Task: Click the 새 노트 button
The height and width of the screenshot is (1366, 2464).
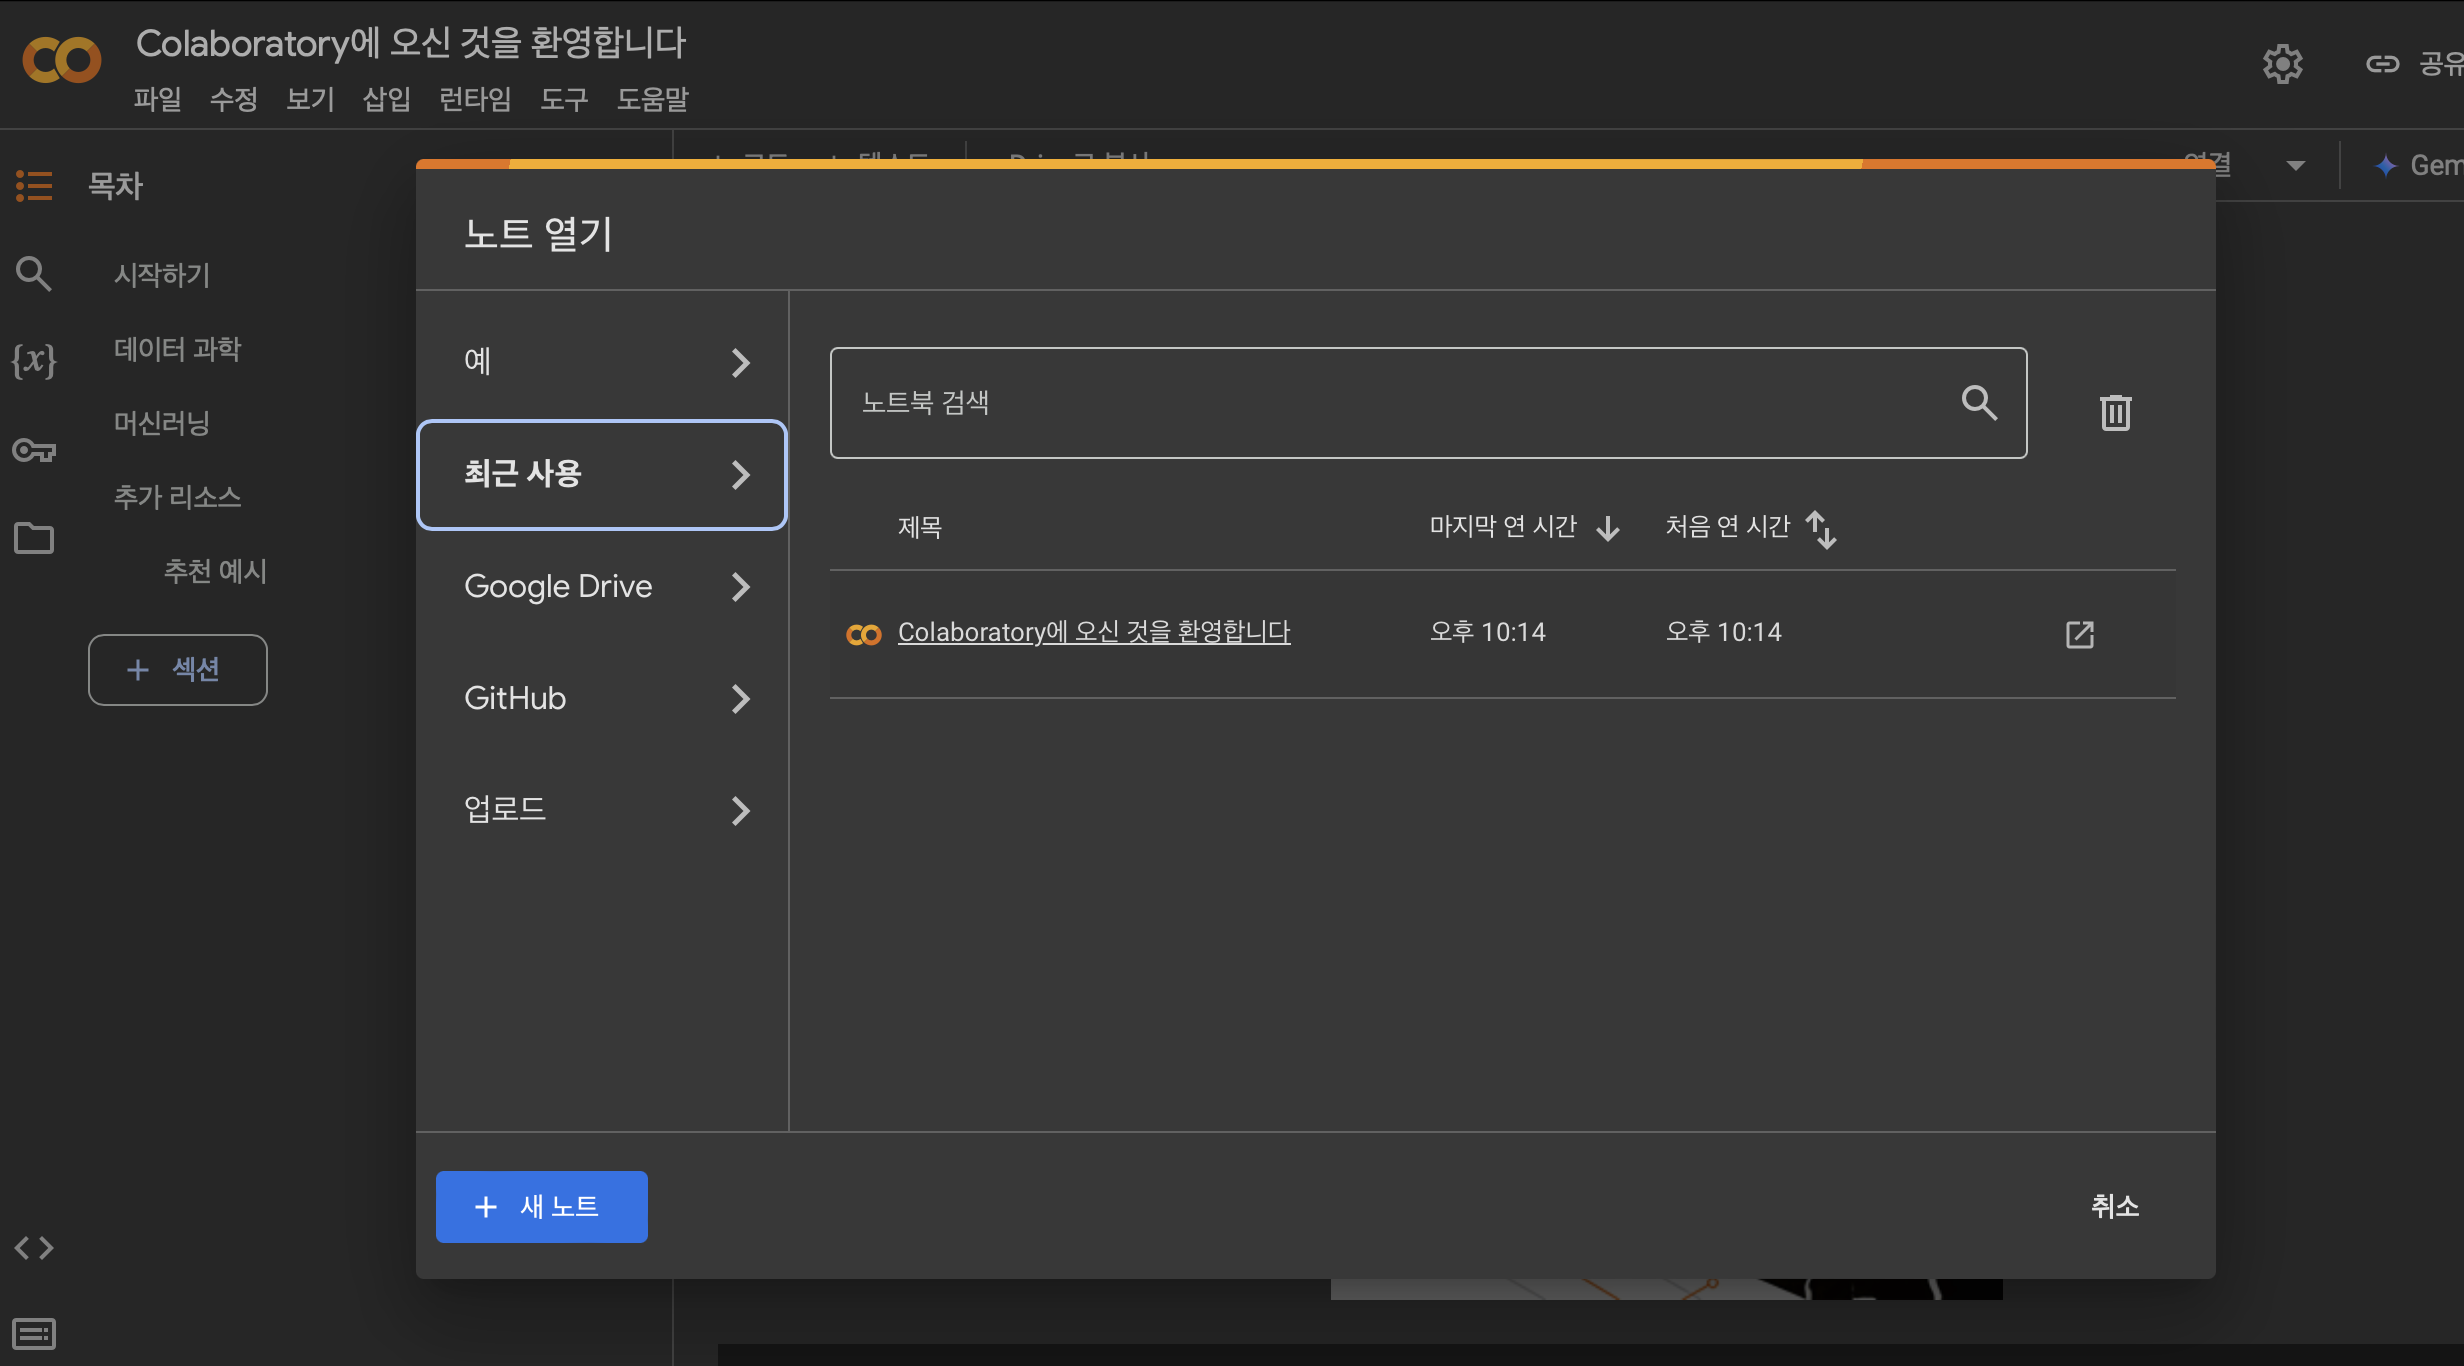Action: coord(541,1206)
